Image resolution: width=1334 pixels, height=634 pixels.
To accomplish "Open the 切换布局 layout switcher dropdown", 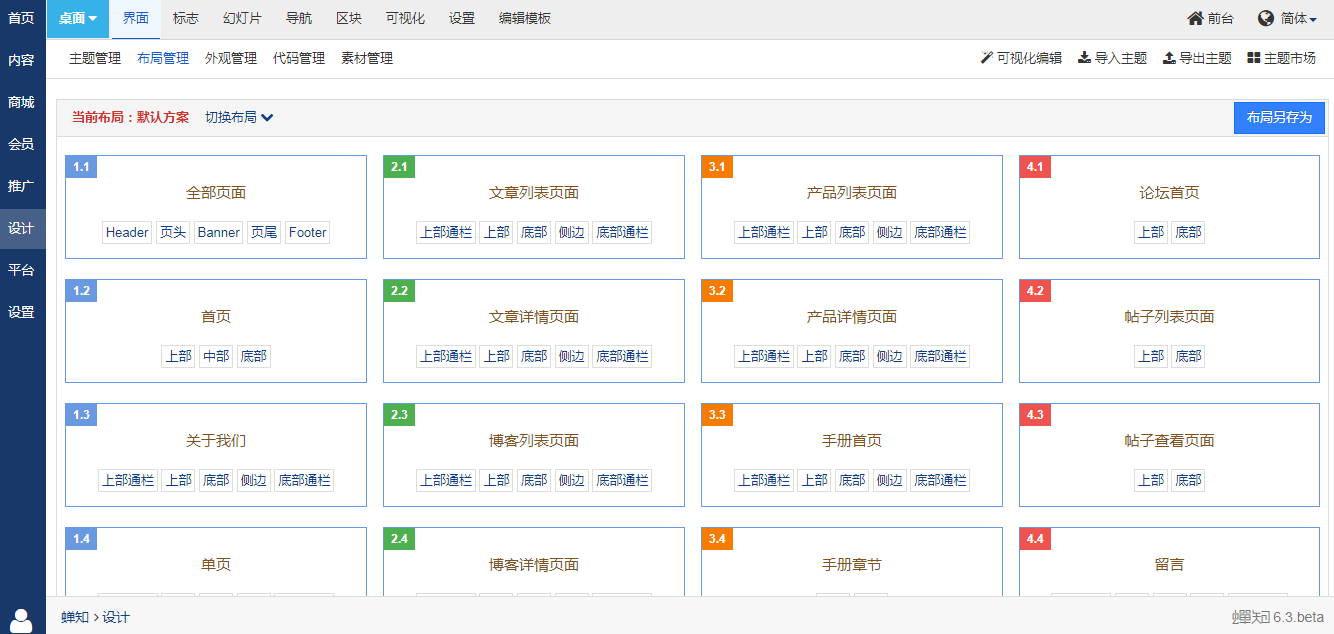I will point(237,116).
